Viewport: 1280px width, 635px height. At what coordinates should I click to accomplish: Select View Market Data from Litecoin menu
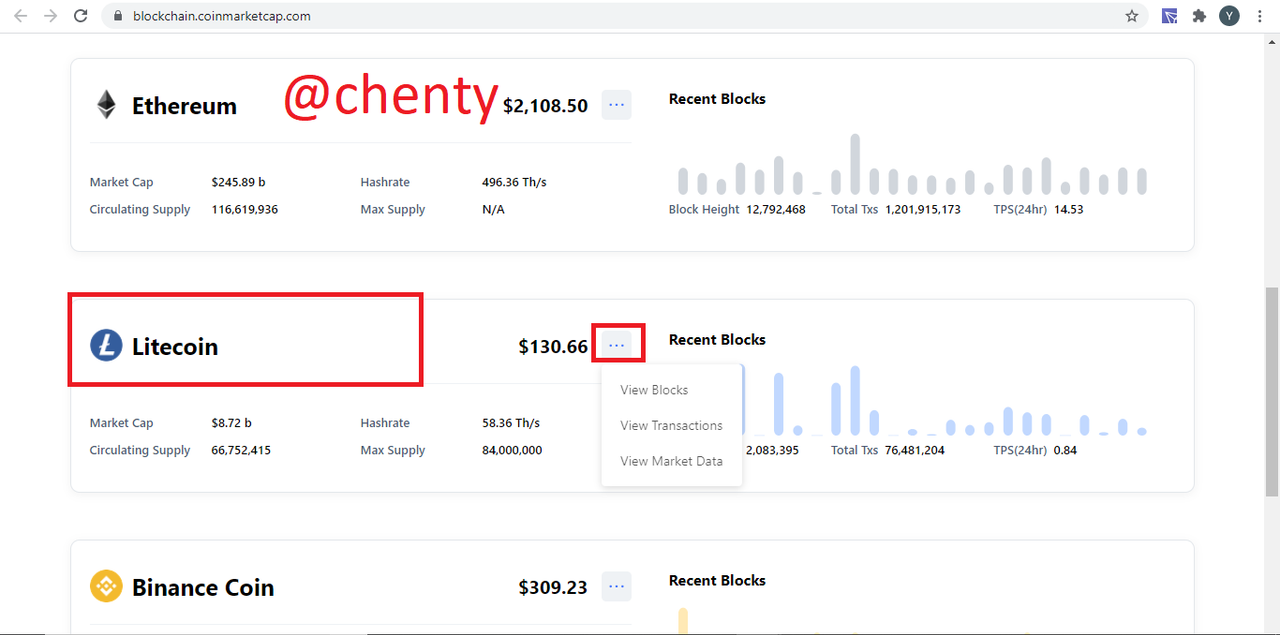[x=671, y=461]
